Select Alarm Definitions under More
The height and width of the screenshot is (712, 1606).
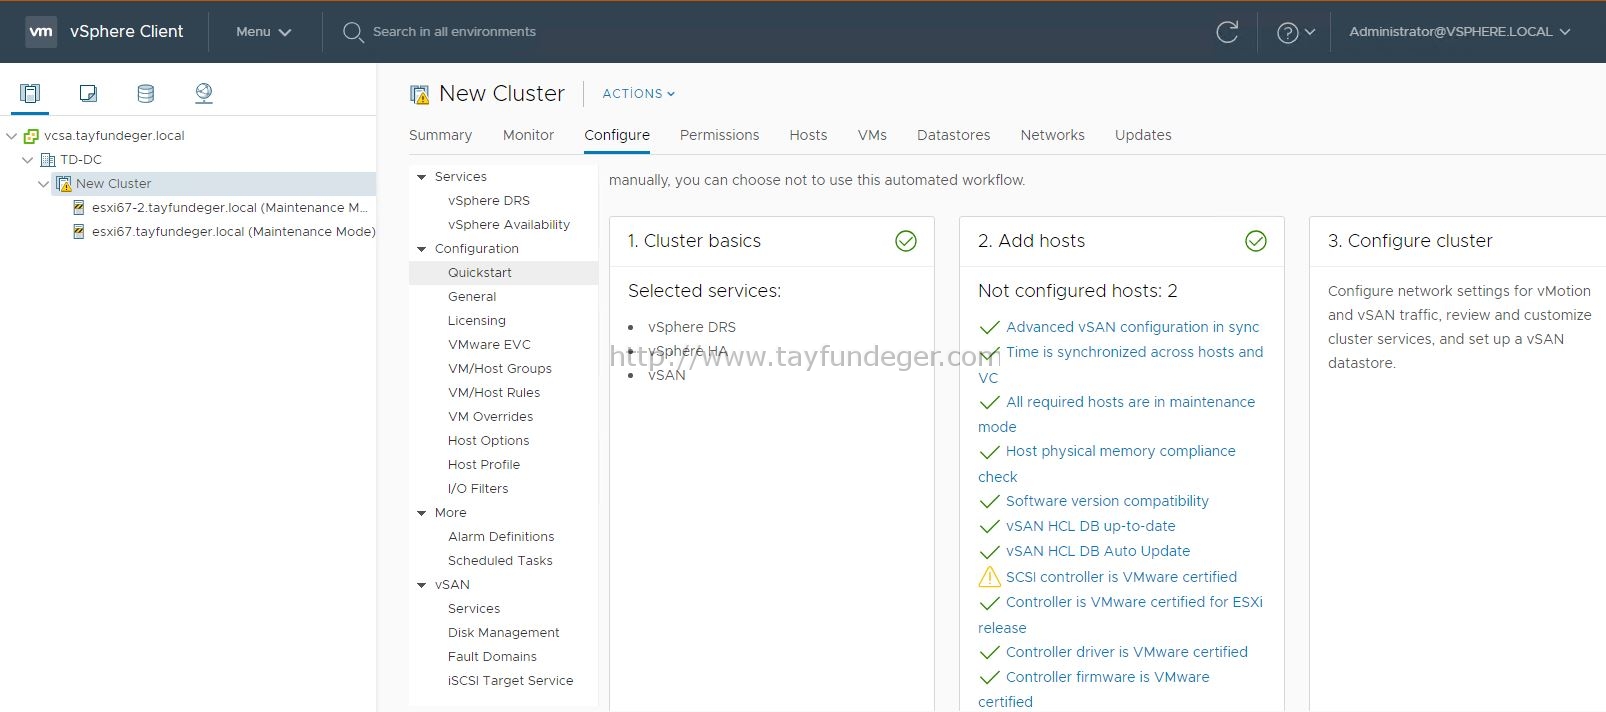click(503, 537)
